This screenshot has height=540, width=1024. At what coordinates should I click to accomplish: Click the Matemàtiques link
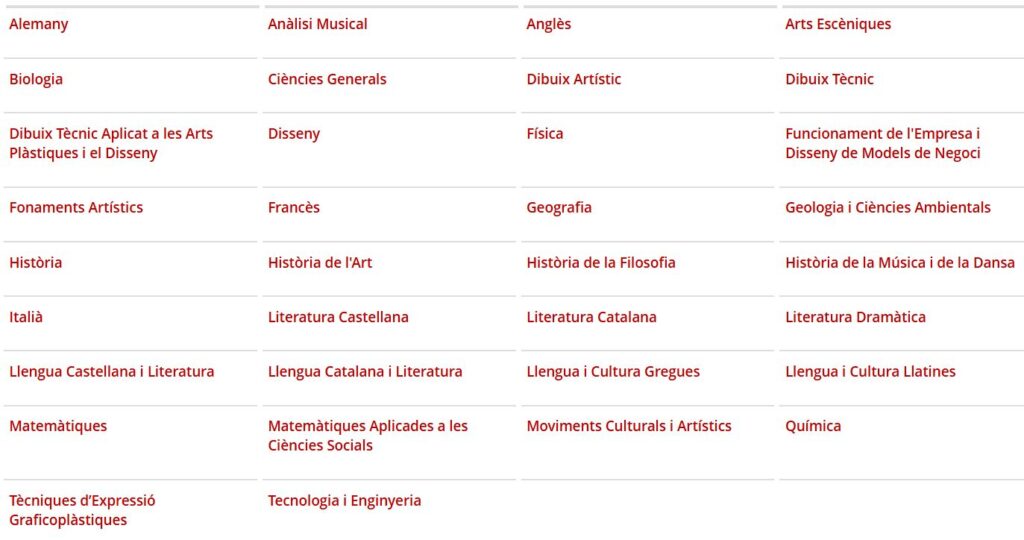point(58,426)
